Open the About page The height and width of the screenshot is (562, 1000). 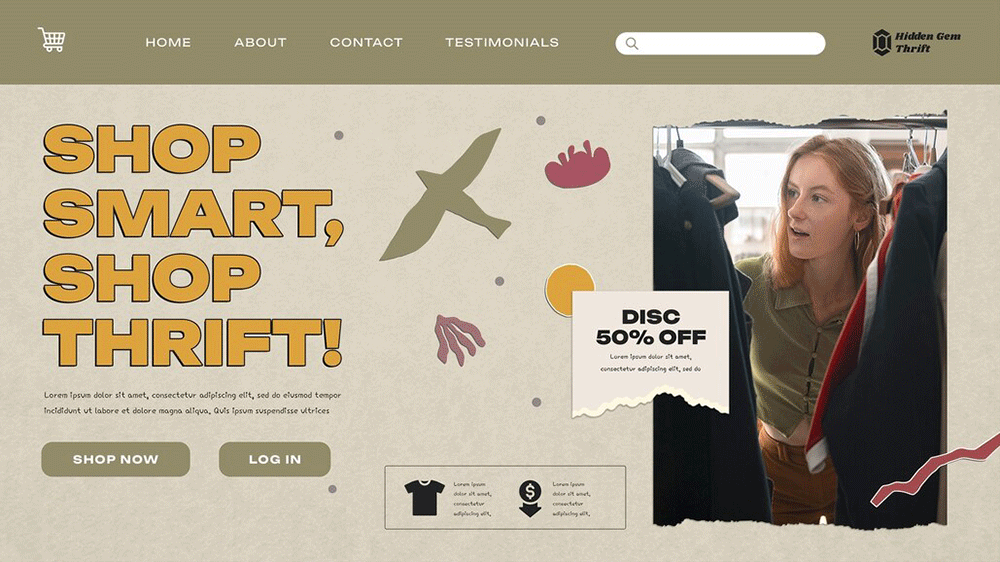[260, 43]
